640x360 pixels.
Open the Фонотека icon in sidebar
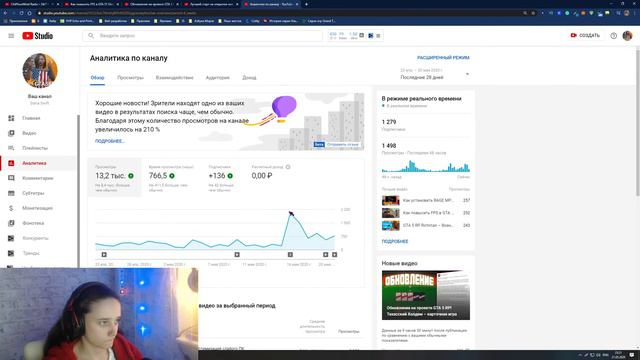click(x=11, y=223)
